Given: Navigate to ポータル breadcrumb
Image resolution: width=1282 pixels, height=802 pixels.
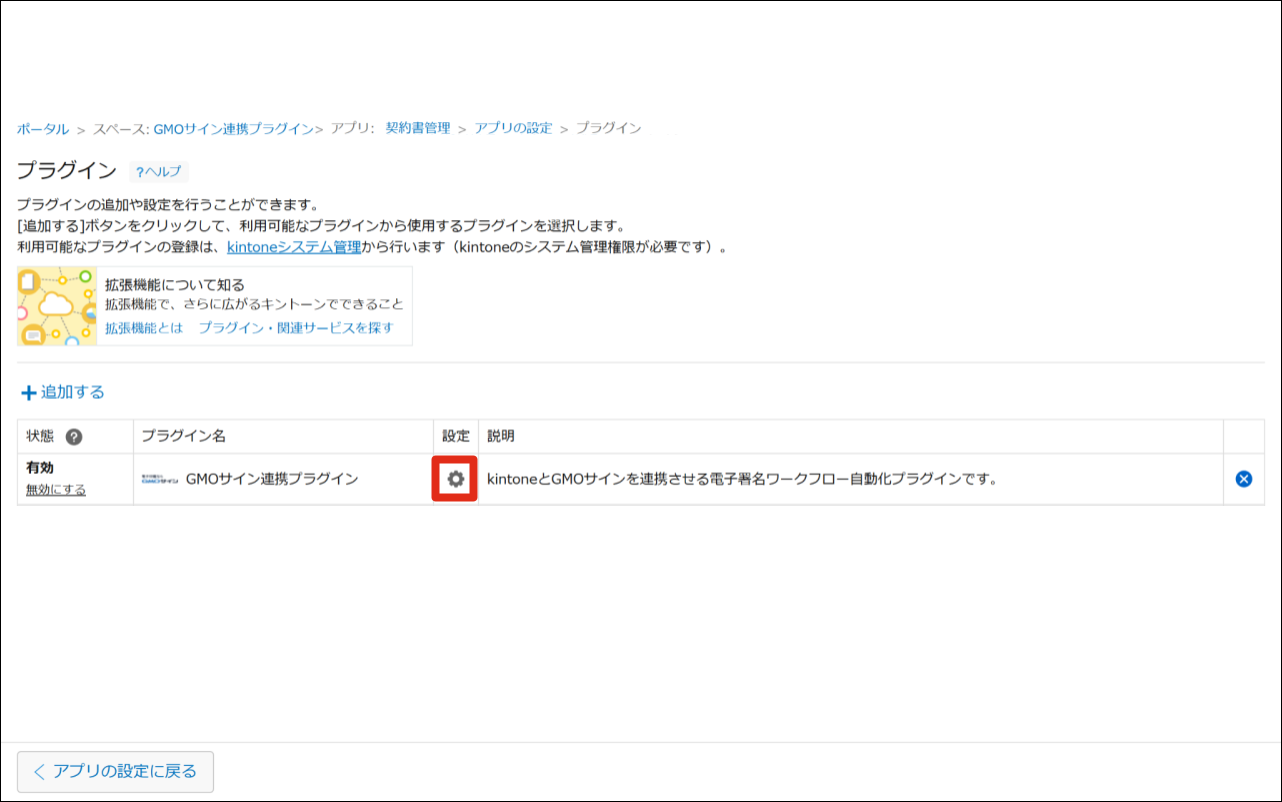Looking at the screenshot, I should (x=43, y=129).
